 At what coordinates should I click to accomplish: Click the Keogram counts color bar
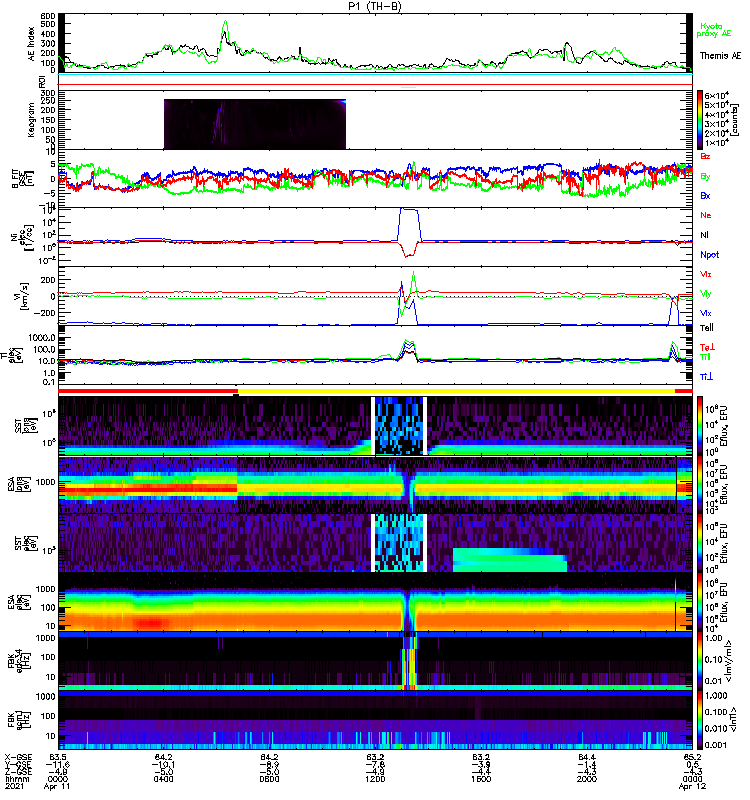tap(700, 120)
